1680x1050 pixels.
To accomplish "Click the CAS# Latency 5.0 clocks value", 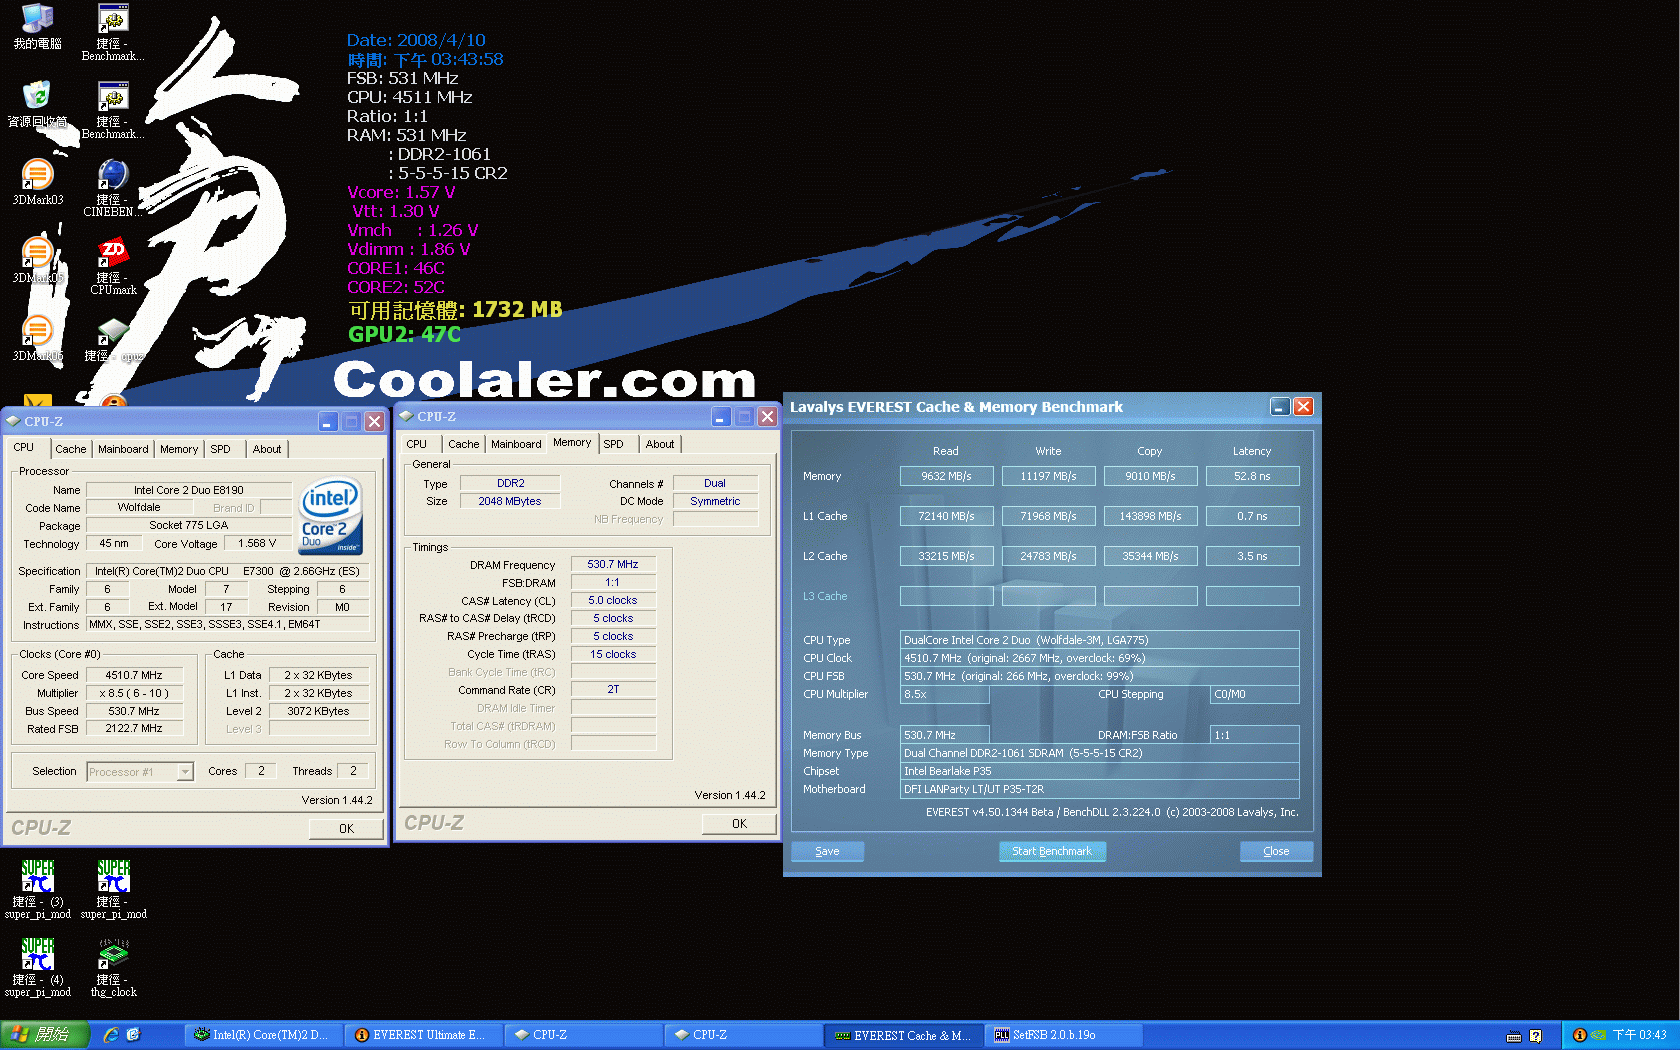I will click(x=613, y=600).
